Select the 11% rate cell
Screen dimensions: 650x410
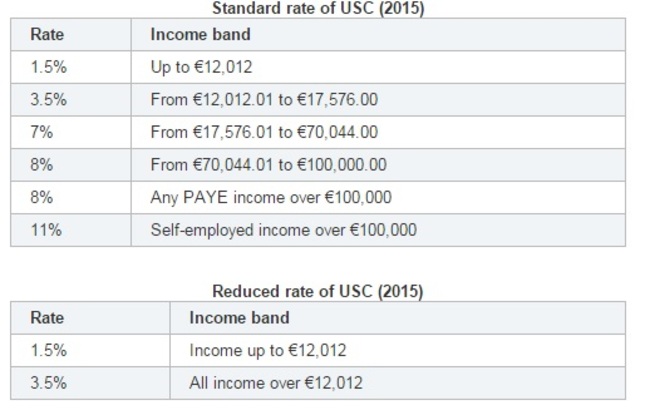(45, 230)
